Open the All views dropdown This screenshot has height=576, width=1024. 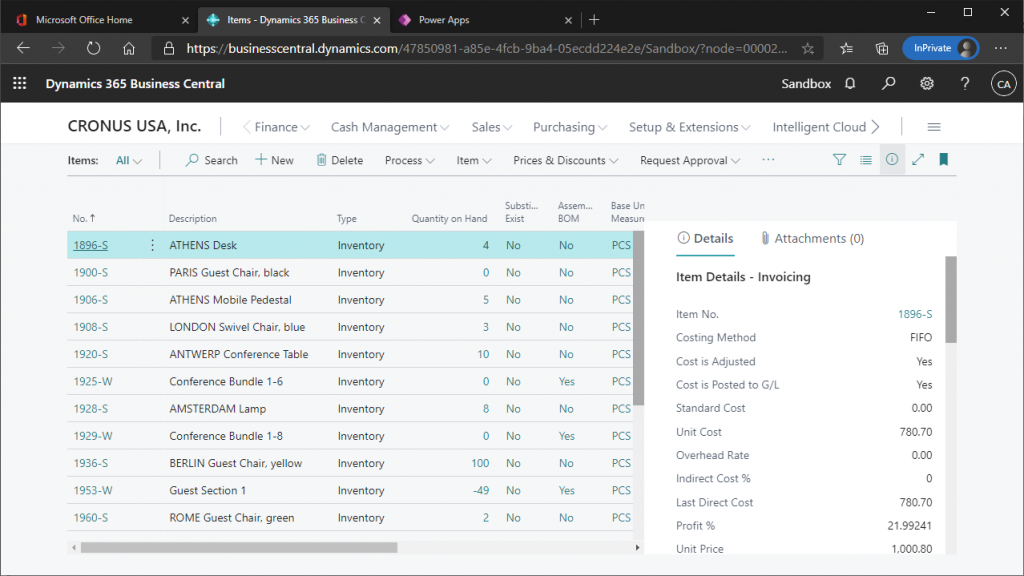tap(129, 160)
